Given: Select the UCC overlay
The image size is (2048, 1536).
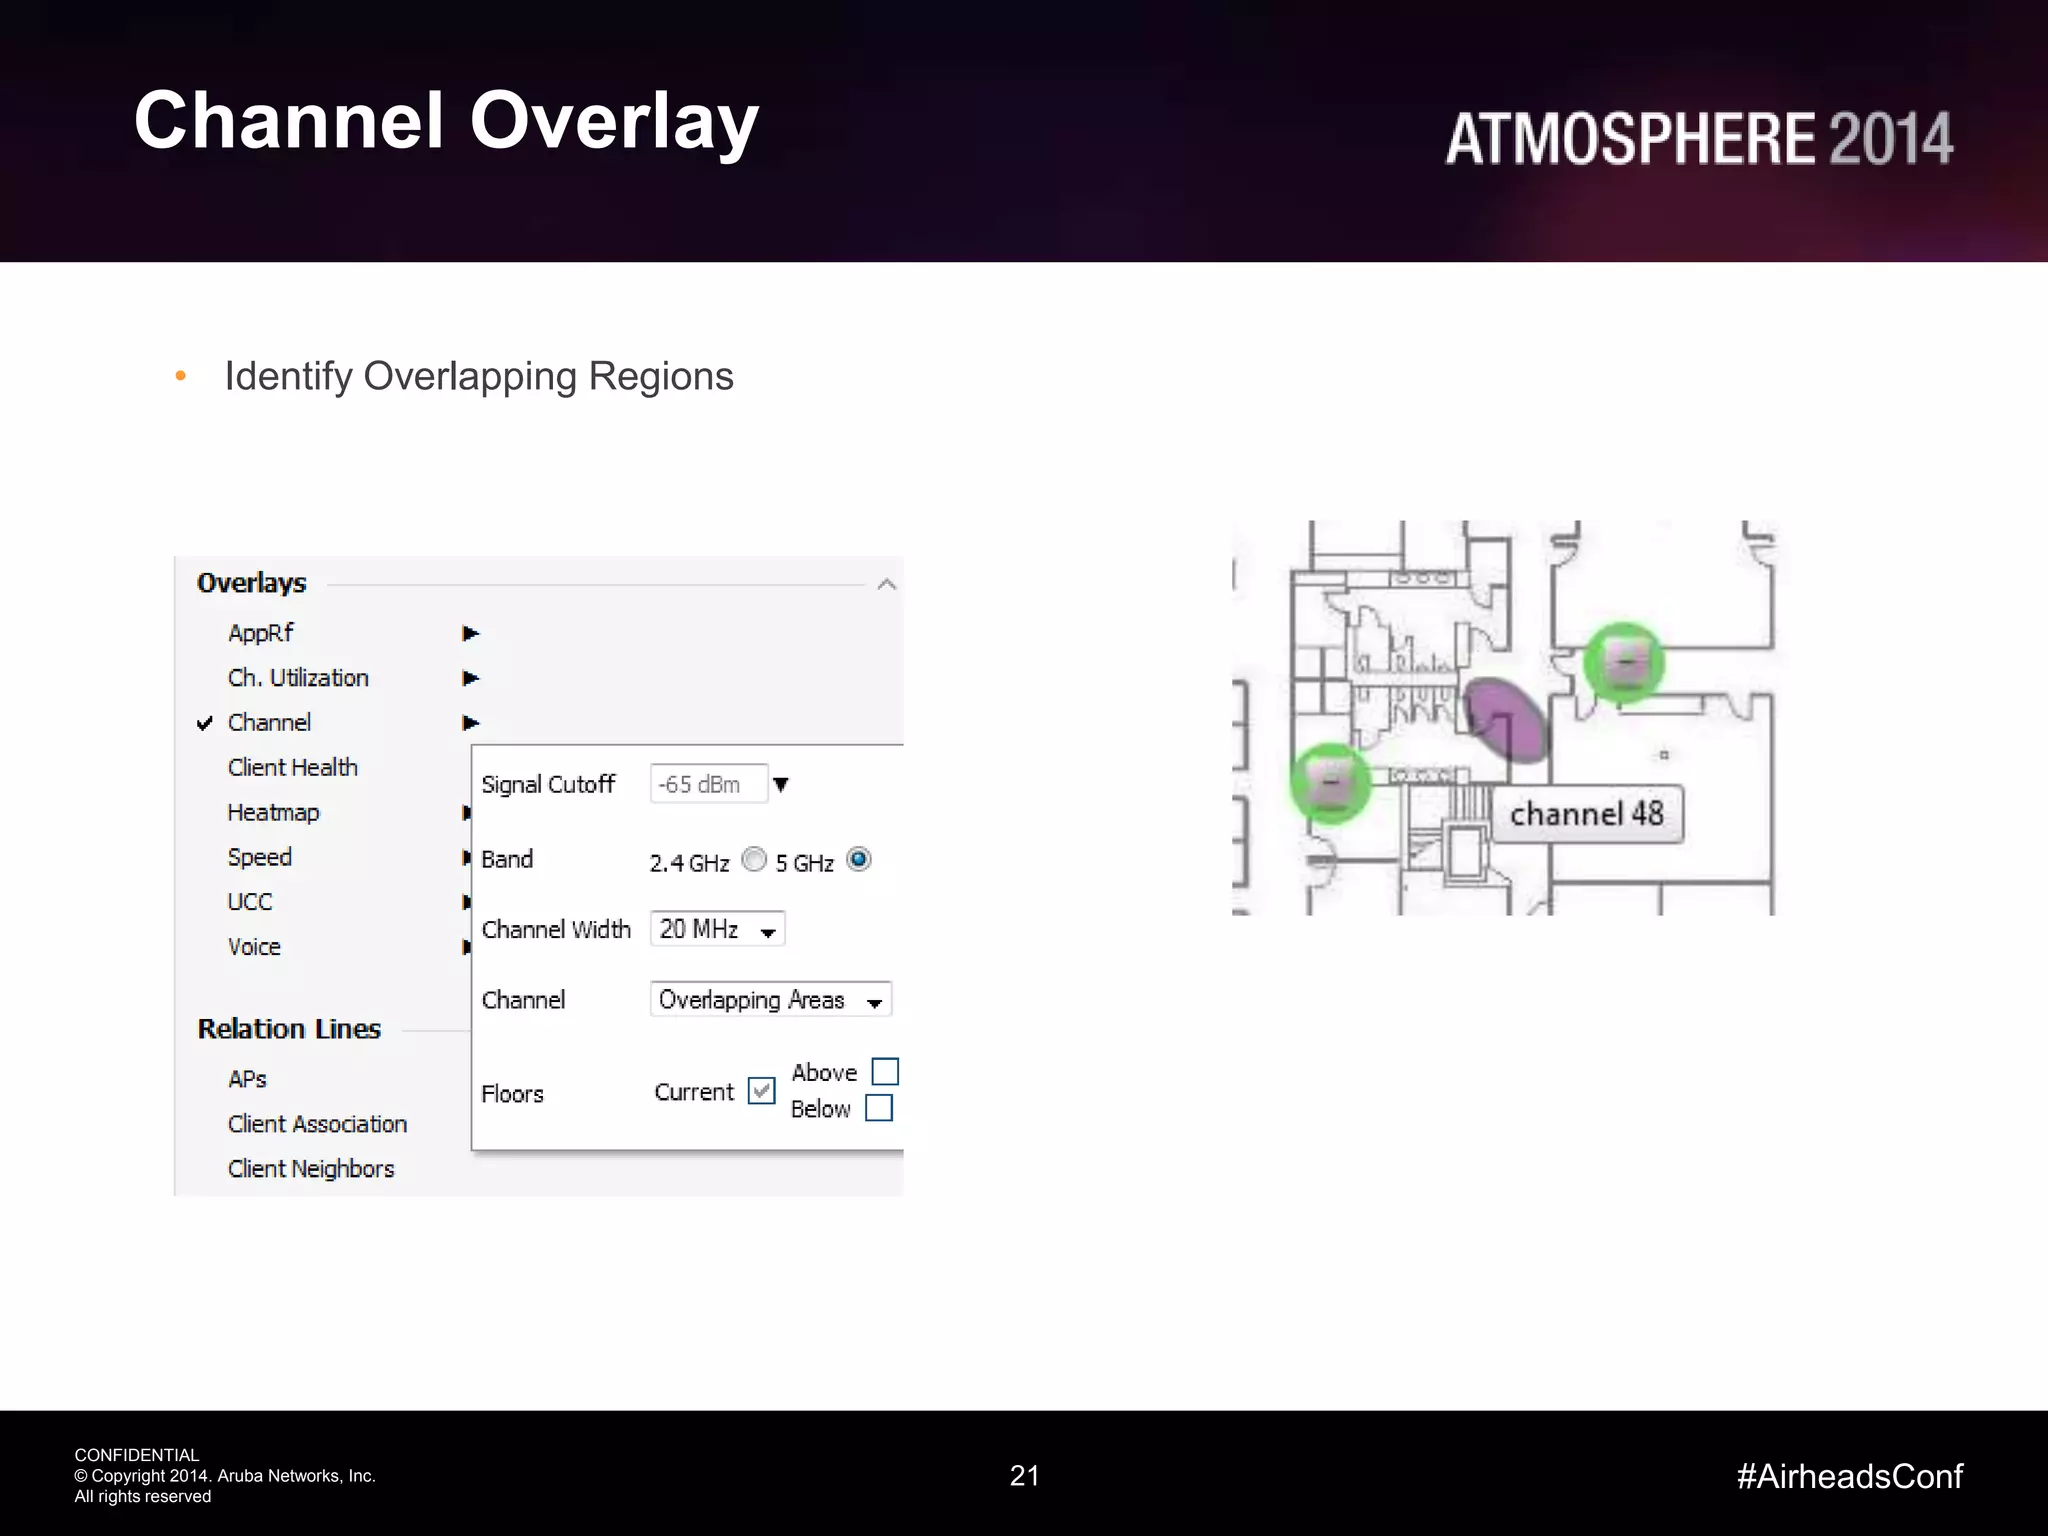Looking at the screenshot, I should pos(250,902).
